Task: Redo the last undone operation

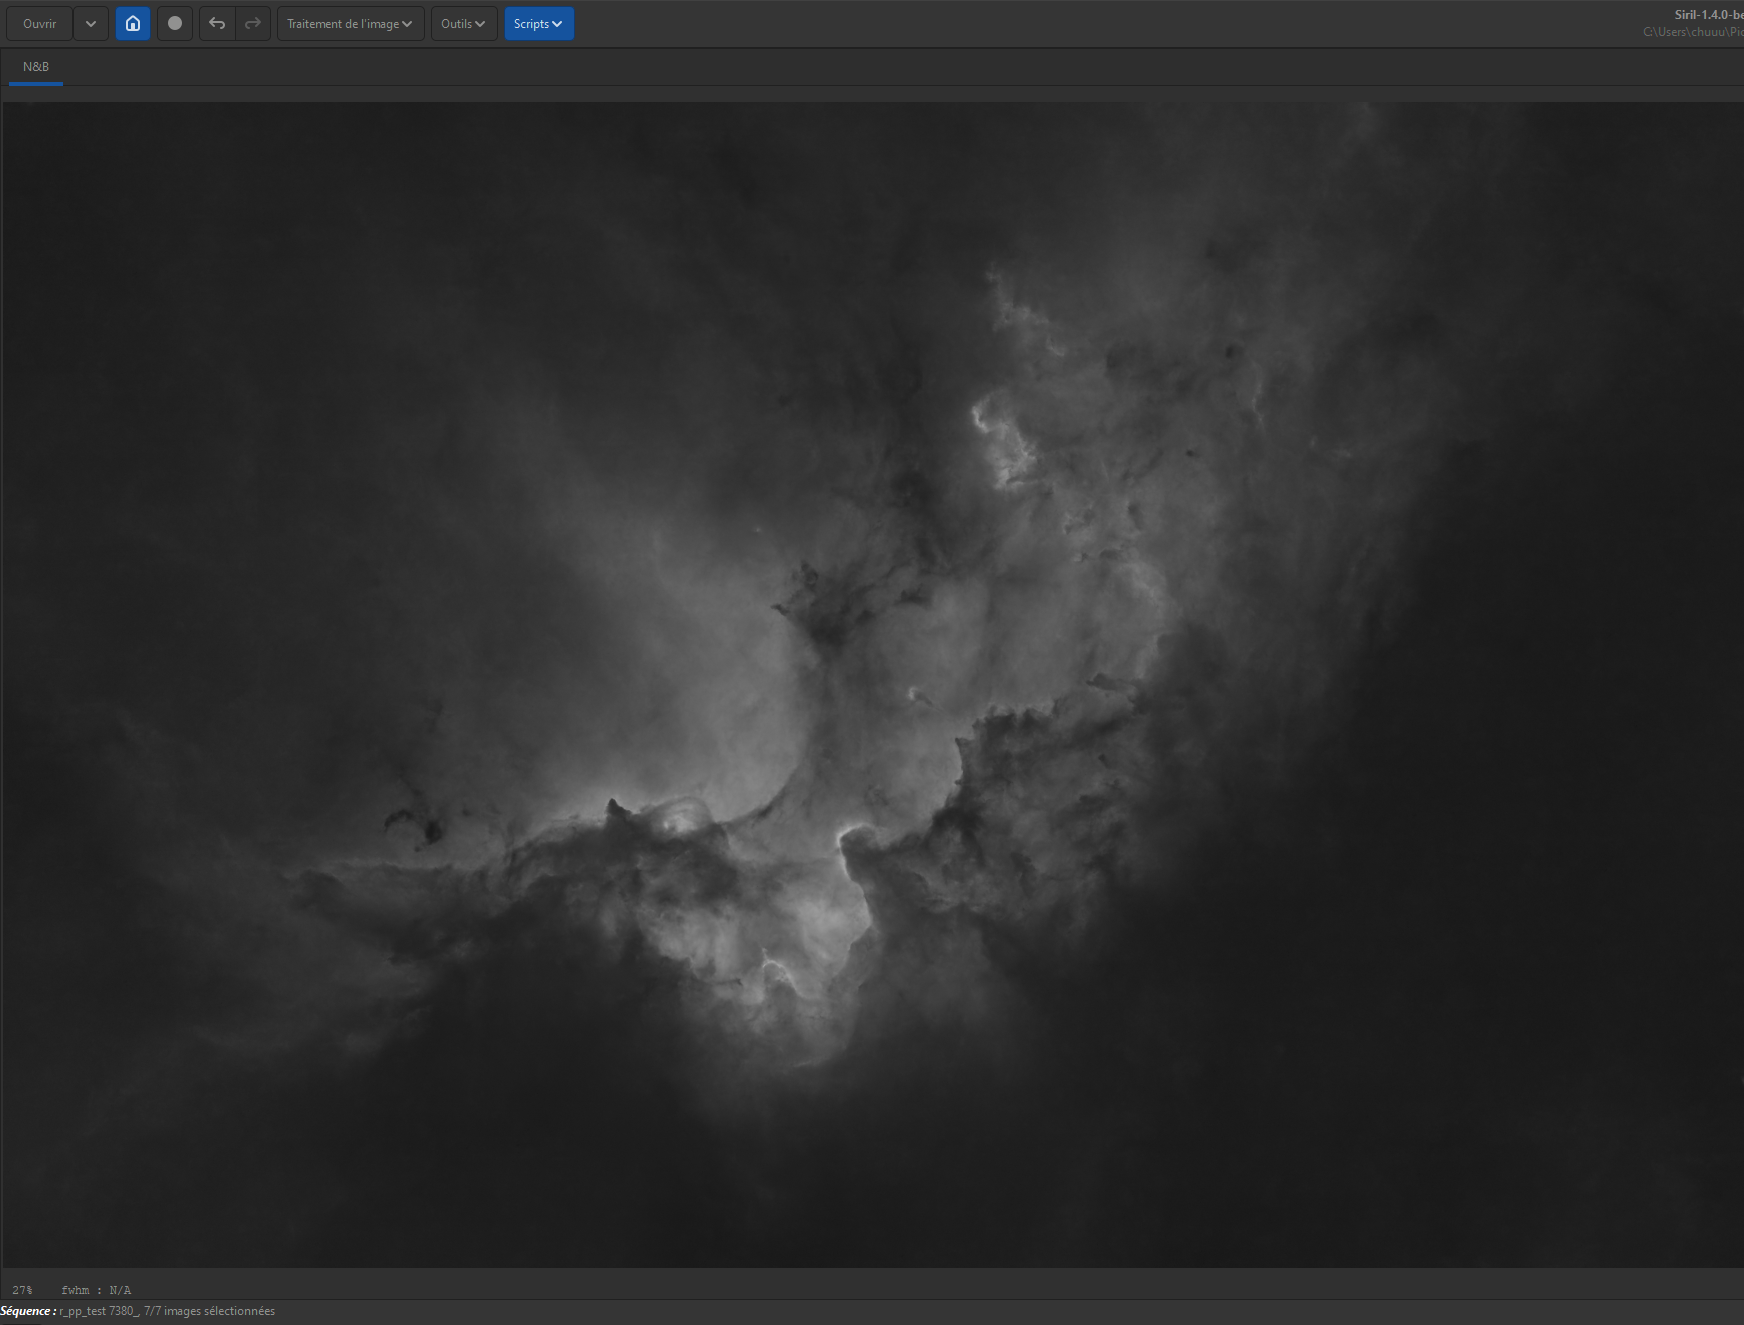Action: [253, 24]
